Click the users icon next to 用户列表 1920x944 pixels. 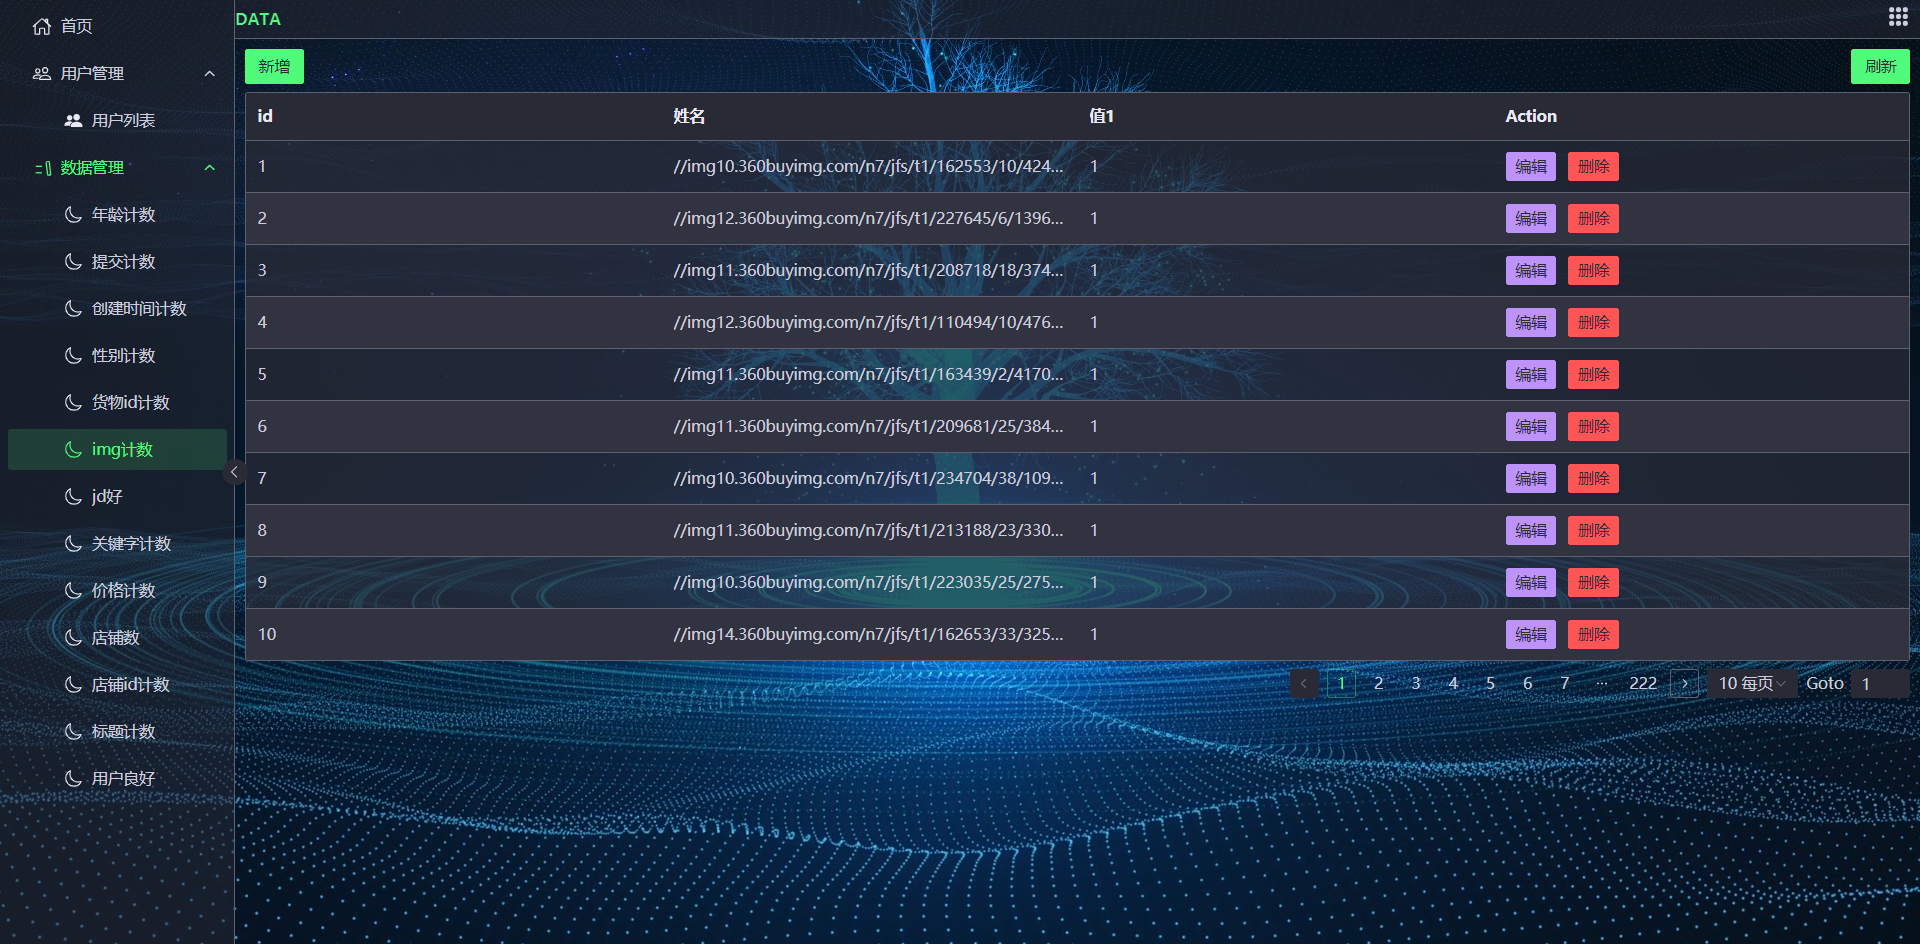[72, 120]
